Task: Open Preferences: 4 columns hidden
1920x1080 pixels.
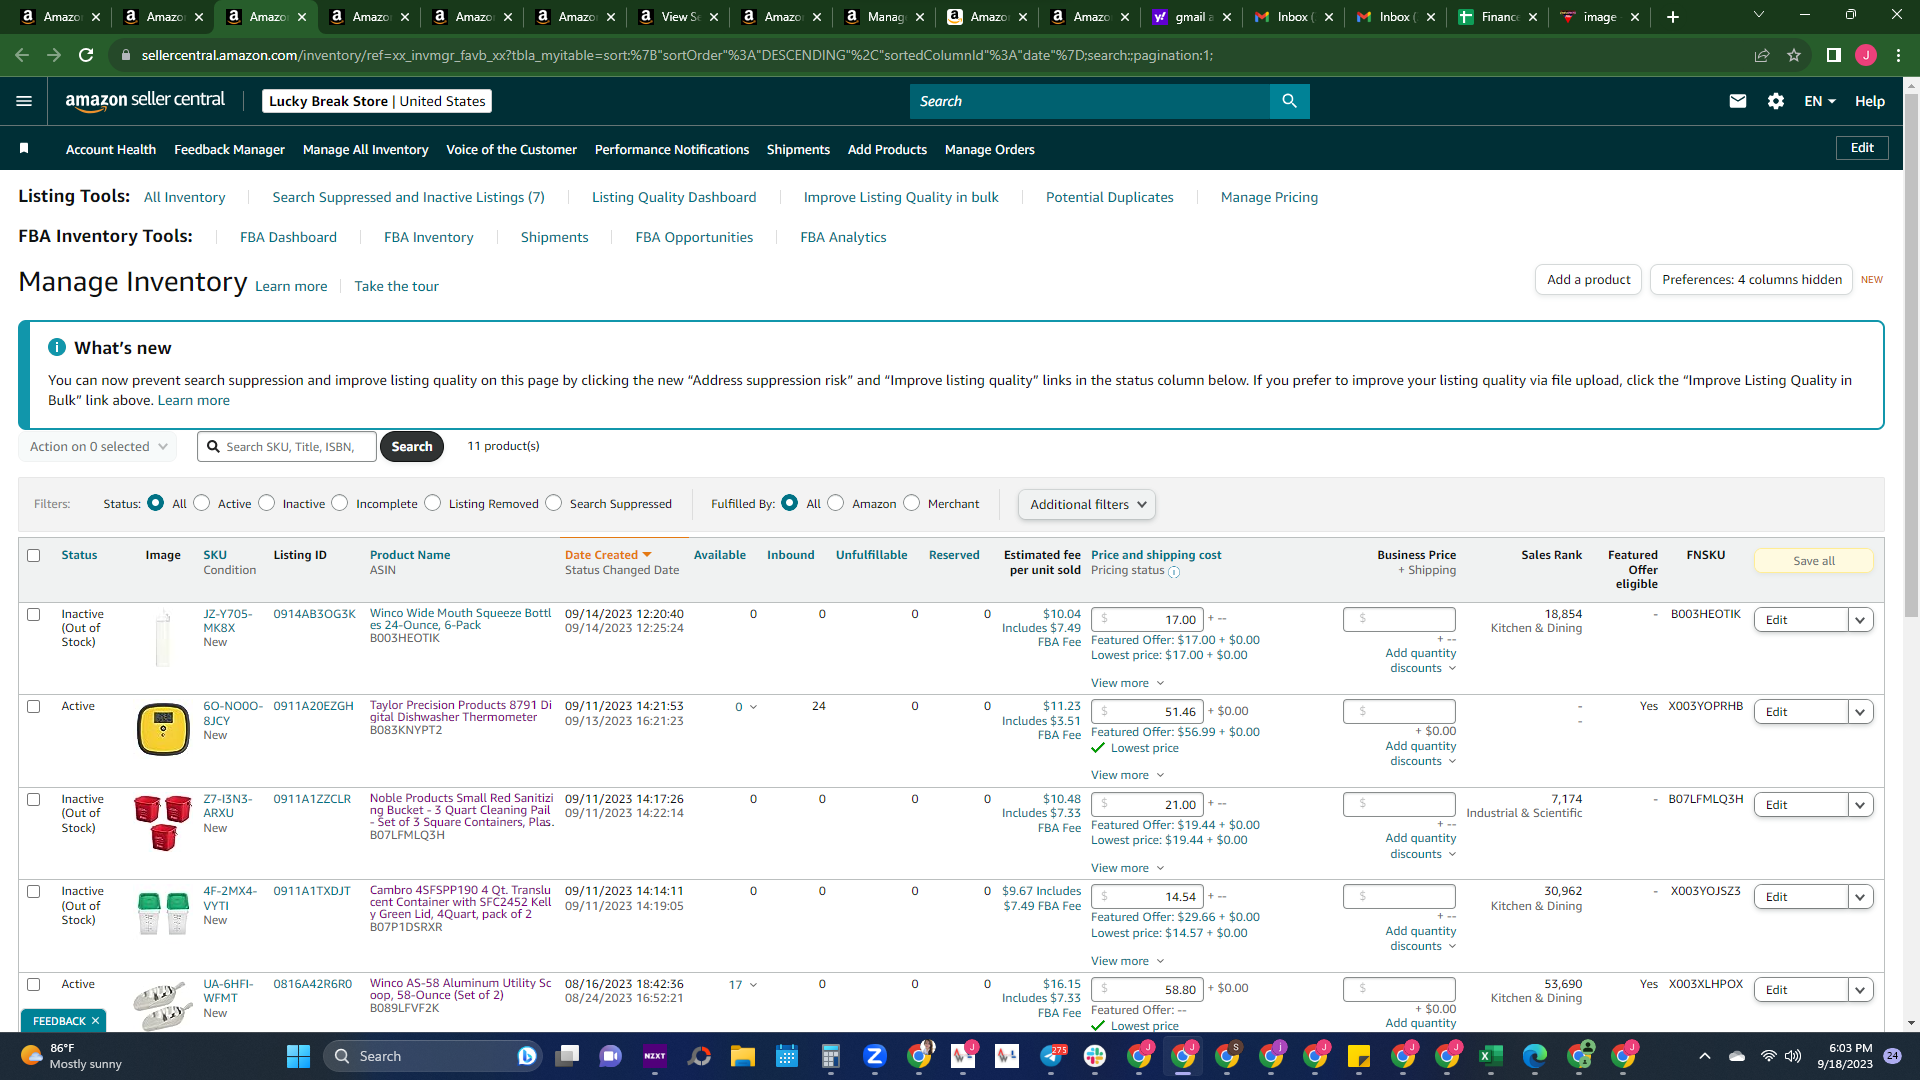Action: coord(1752,279)
